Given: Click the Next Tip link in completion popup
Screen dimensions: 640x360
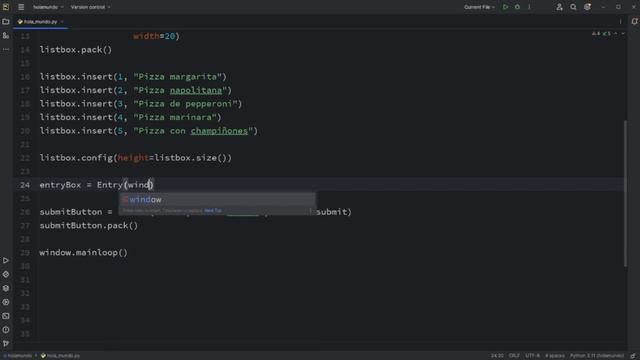Looking at the screenshot, I should [213, 211].
